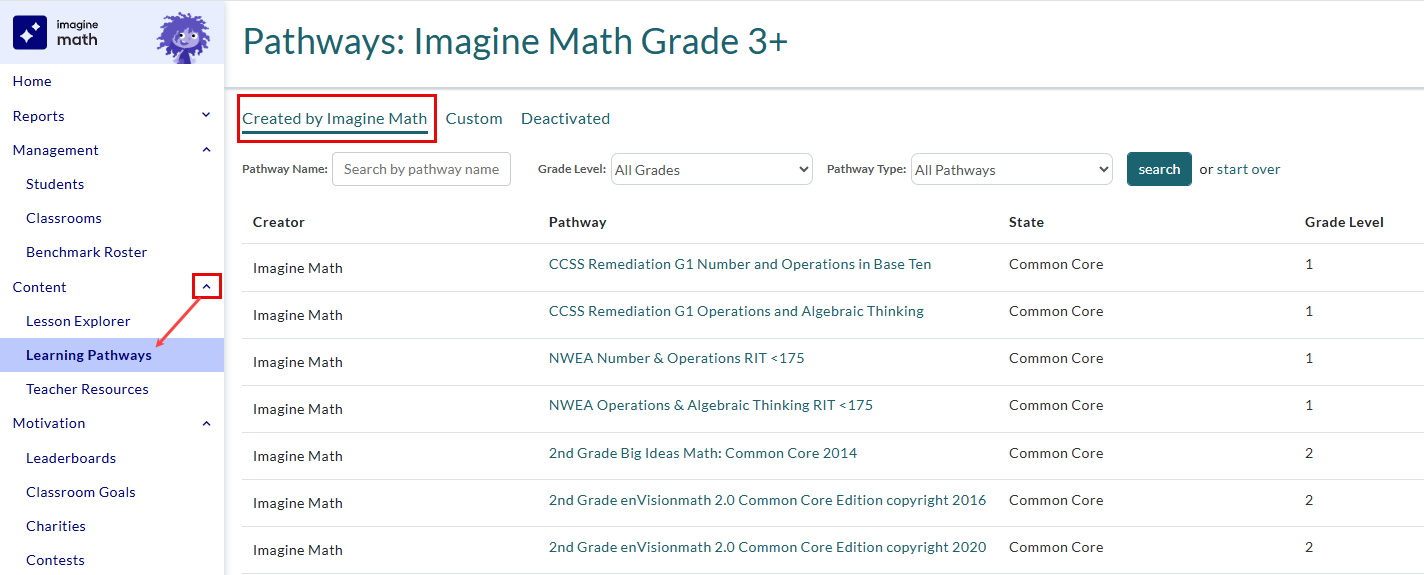The image size is (1424, 575).
Task: Open Reports in the sidebar
Action: click(x=38, y=116)
